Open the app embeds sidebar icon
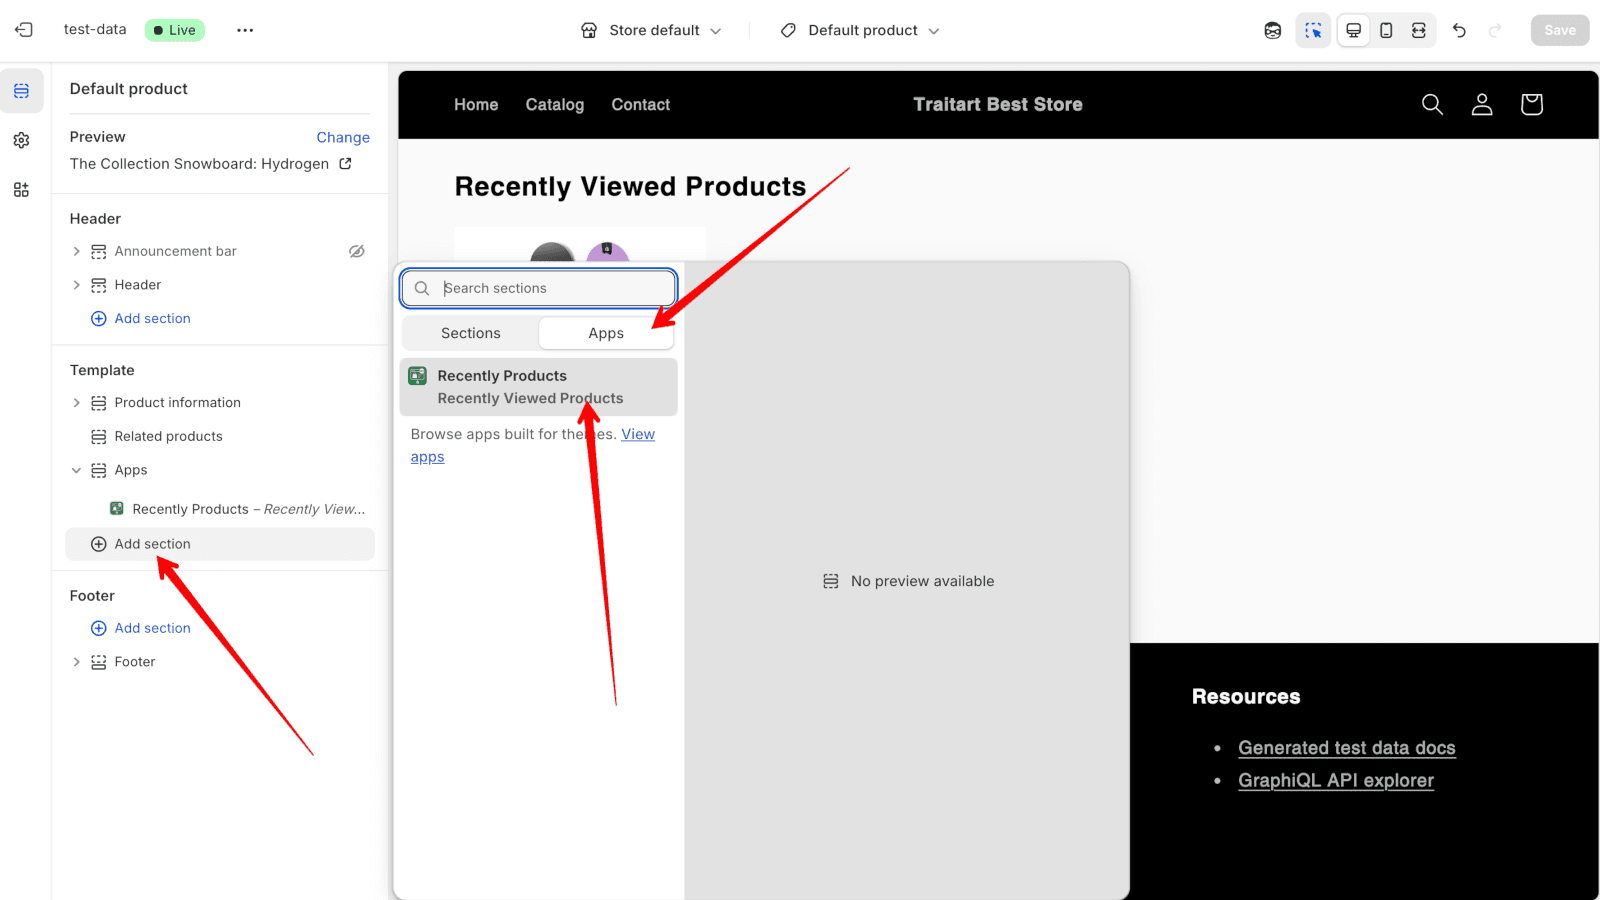 click(x=21, y=190)
